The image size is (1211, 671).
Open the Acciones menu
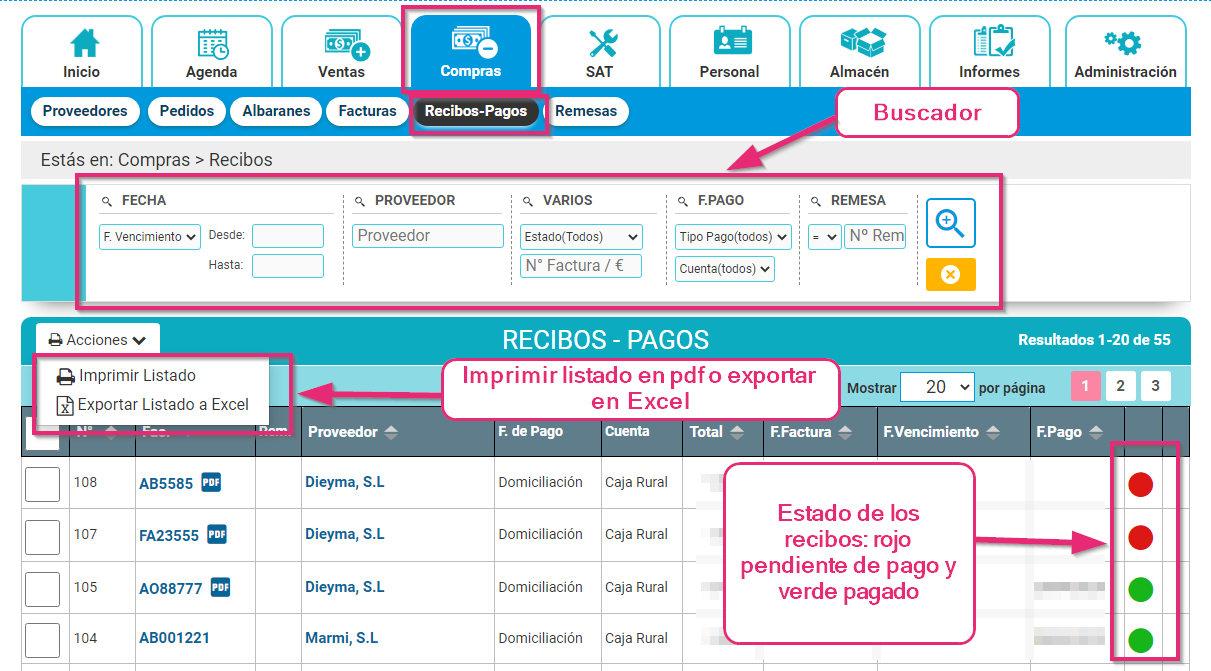(97, 339)
